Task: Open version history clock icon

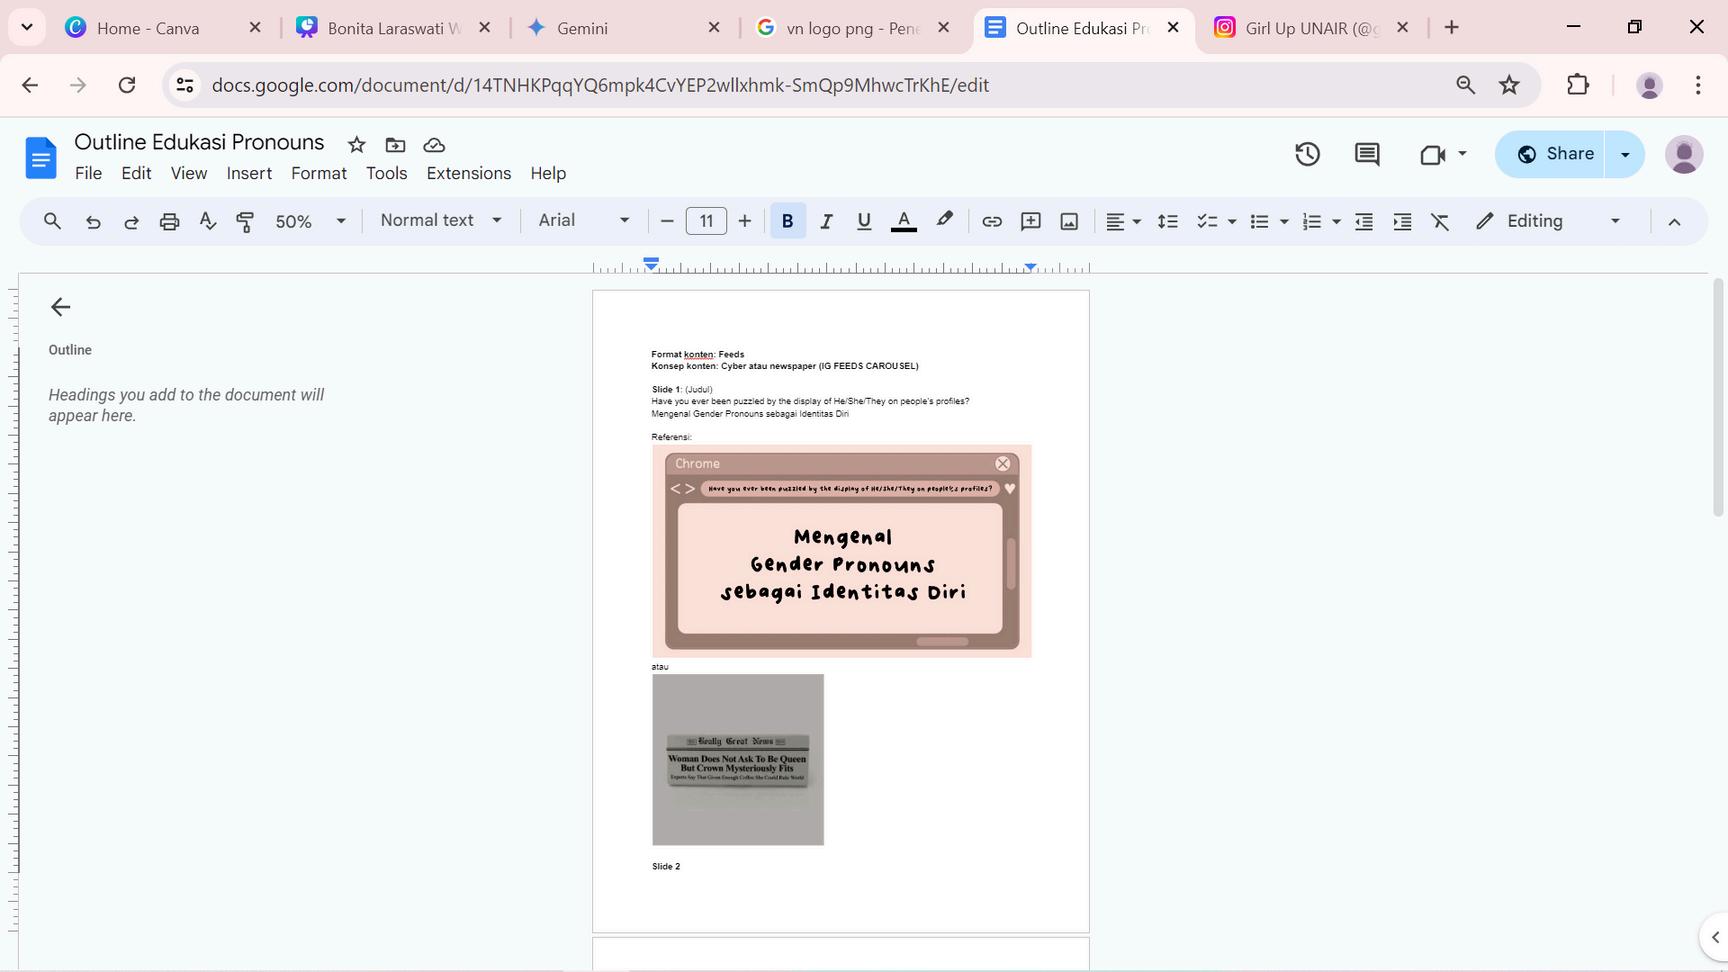Action: (x=1307, y=154)
